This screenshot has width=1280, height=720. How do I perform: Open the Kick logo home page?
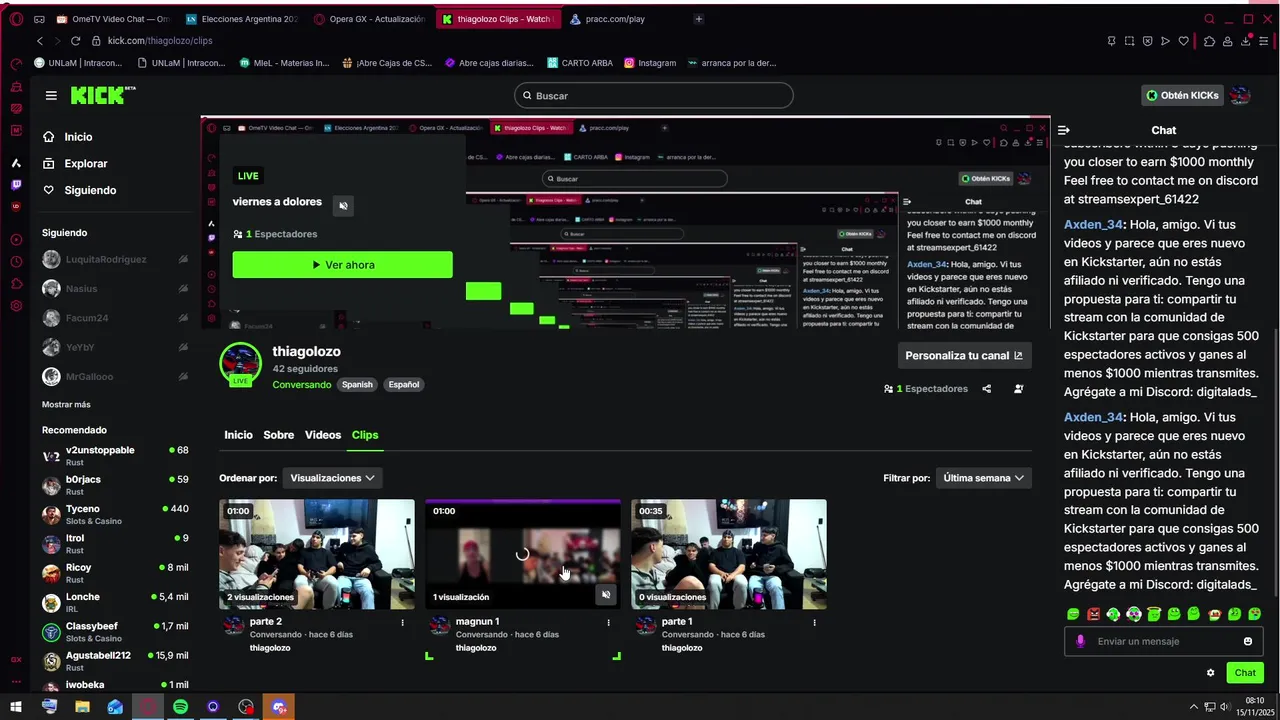(x=102, y=95)
